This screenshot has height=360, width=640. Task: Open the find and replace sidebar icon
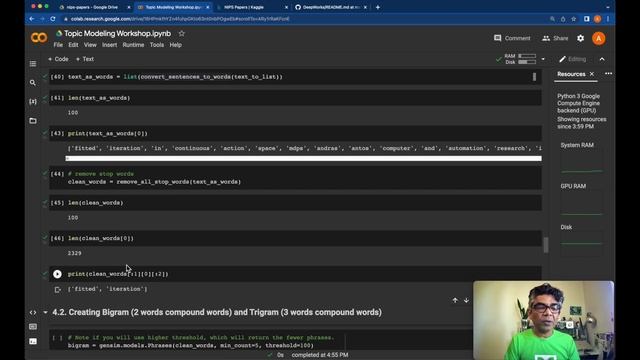[33, 82]
